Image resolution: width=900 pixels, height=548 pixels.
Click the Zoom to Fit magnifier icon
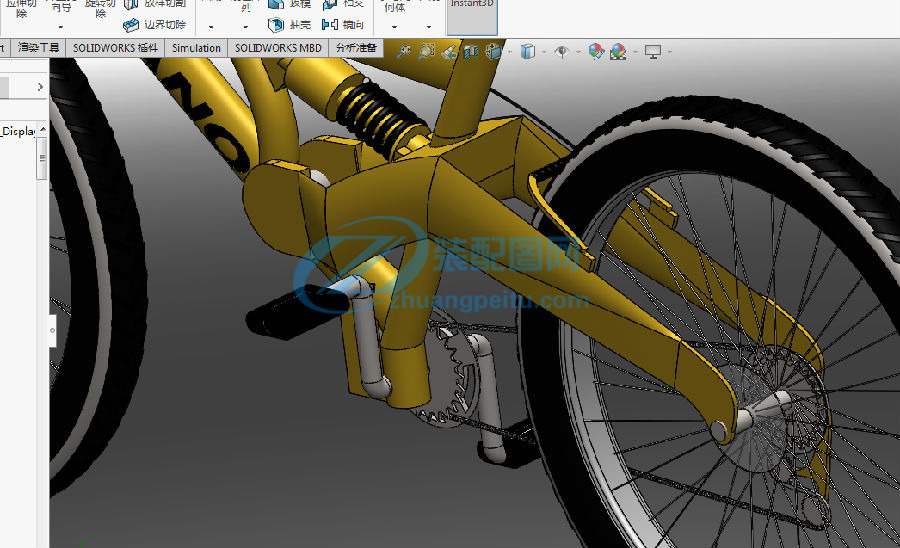[404, 52]
